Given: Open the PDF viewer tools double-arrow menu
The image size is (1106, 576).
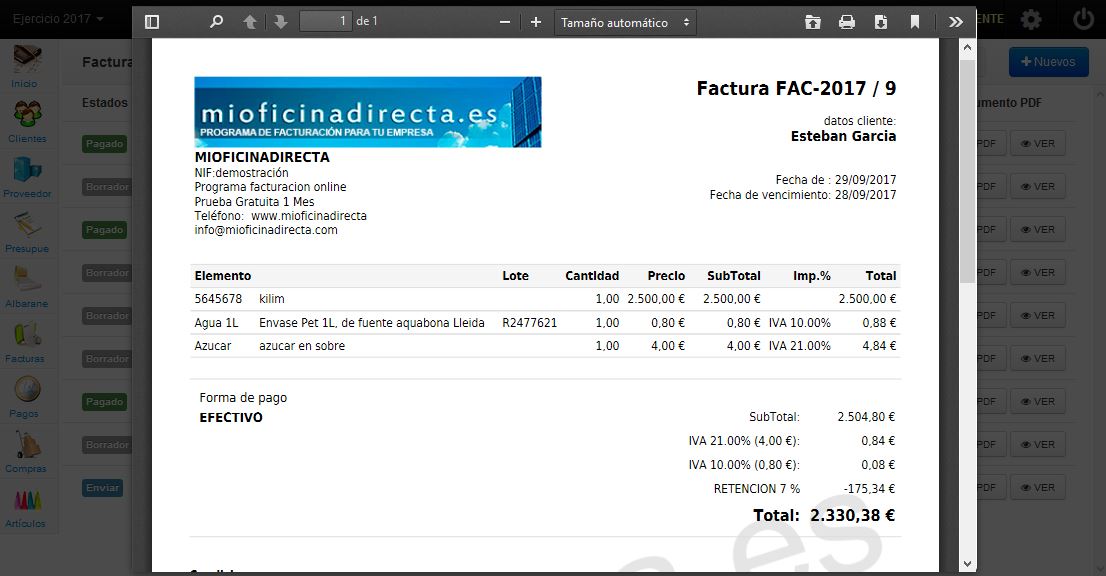Looking at the screenshot, I should point(956,22).
